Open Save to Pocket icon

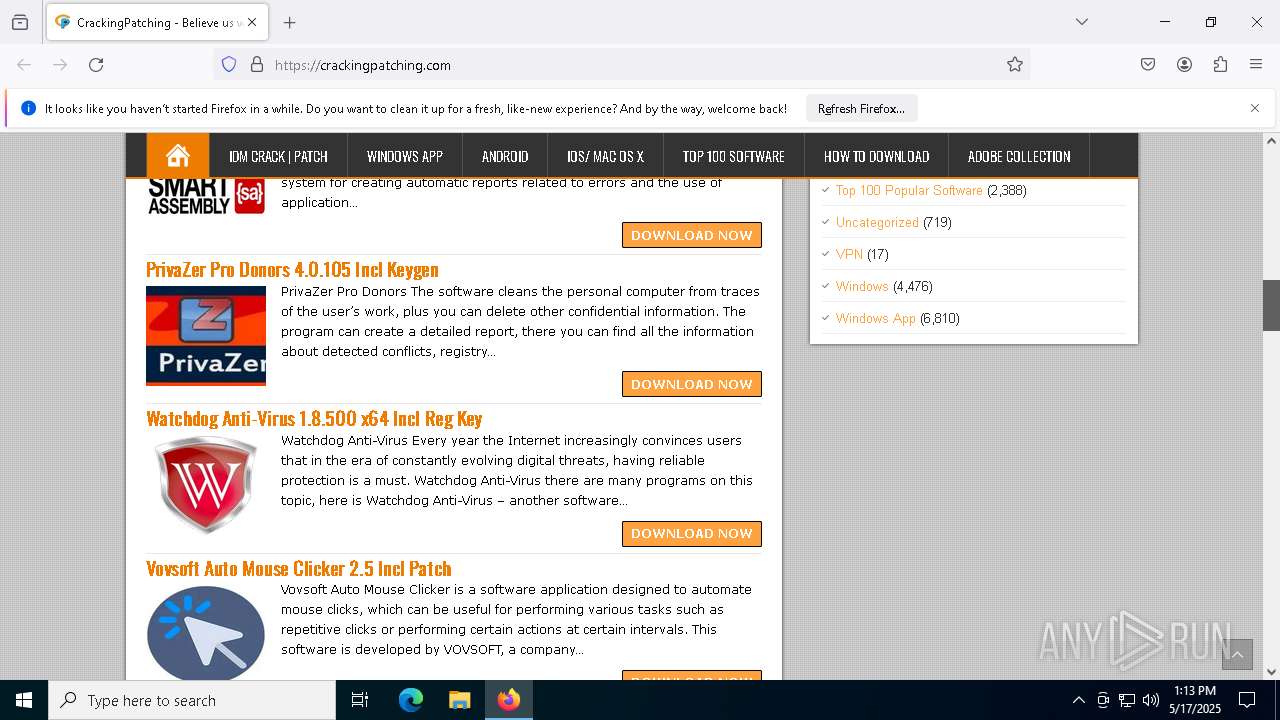1148,65
